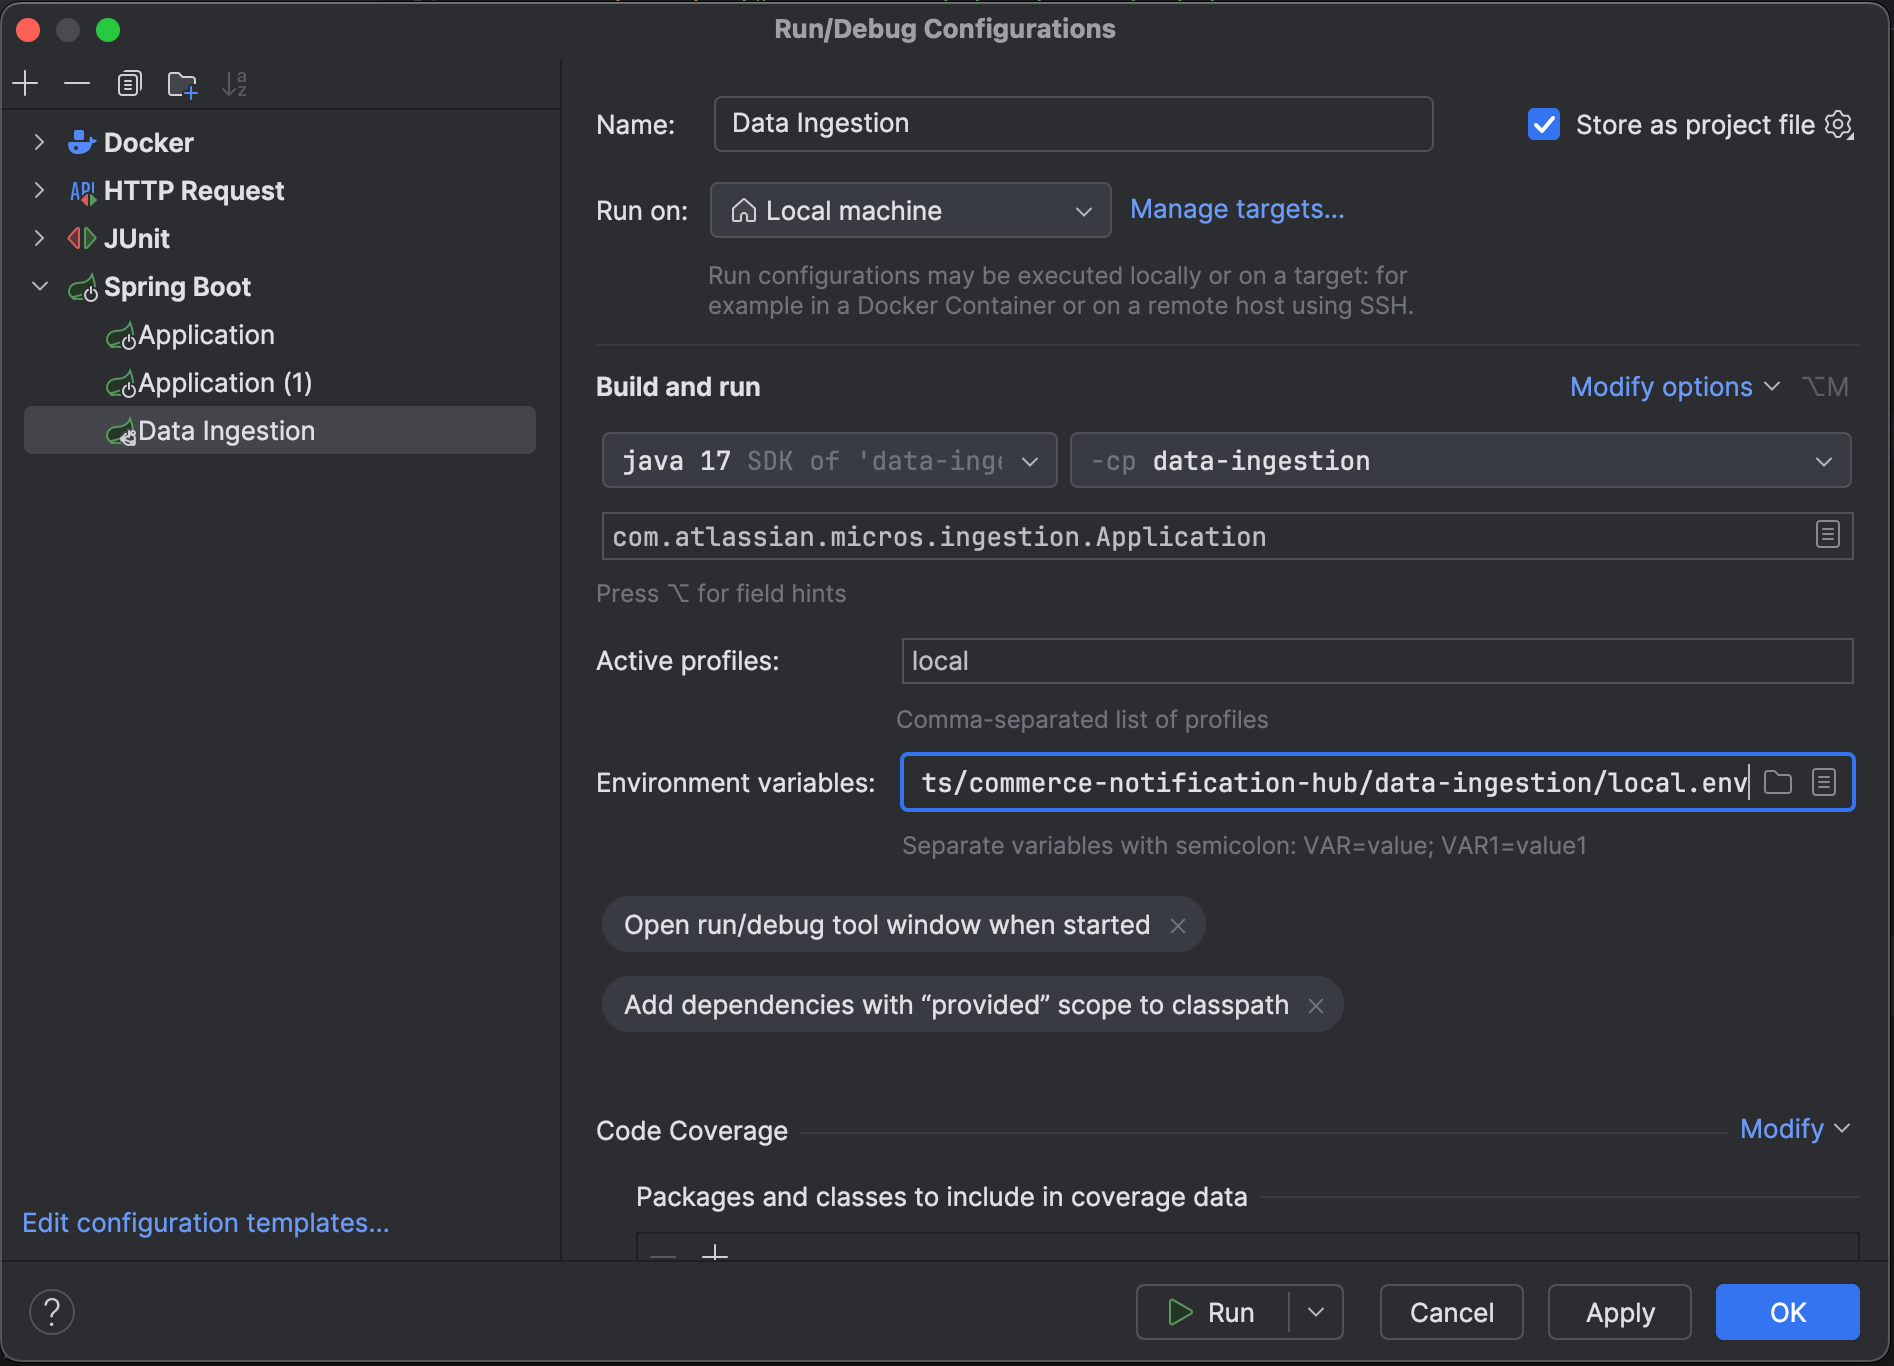This screenshot has width=1894, height=1366.
Task: Copy the selected configuration
Action: click(129, 83)
